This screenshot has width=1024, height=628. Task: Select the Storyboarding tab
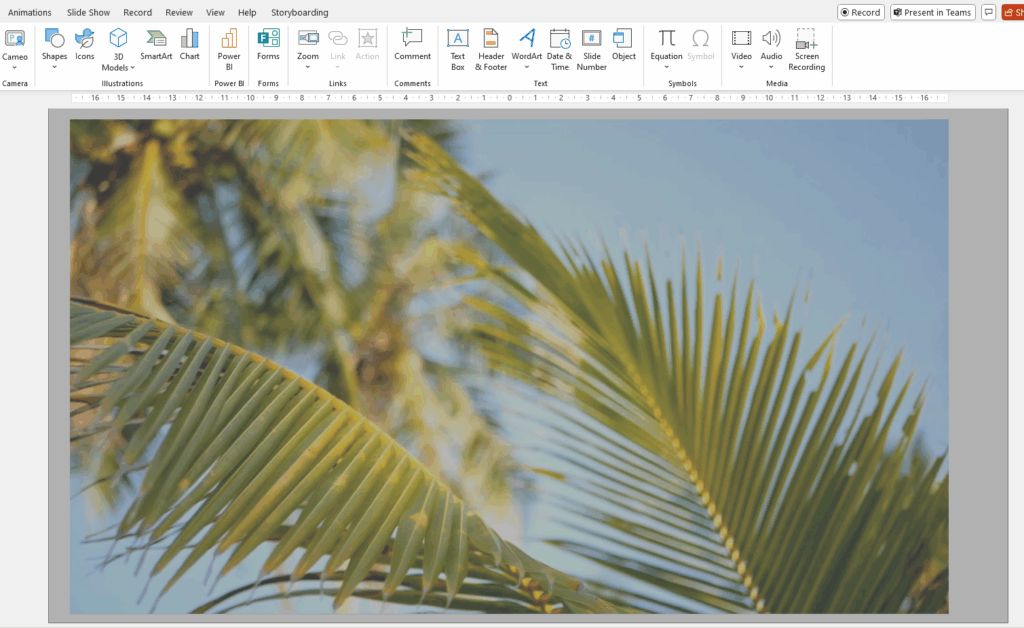(x=300, y=12)
